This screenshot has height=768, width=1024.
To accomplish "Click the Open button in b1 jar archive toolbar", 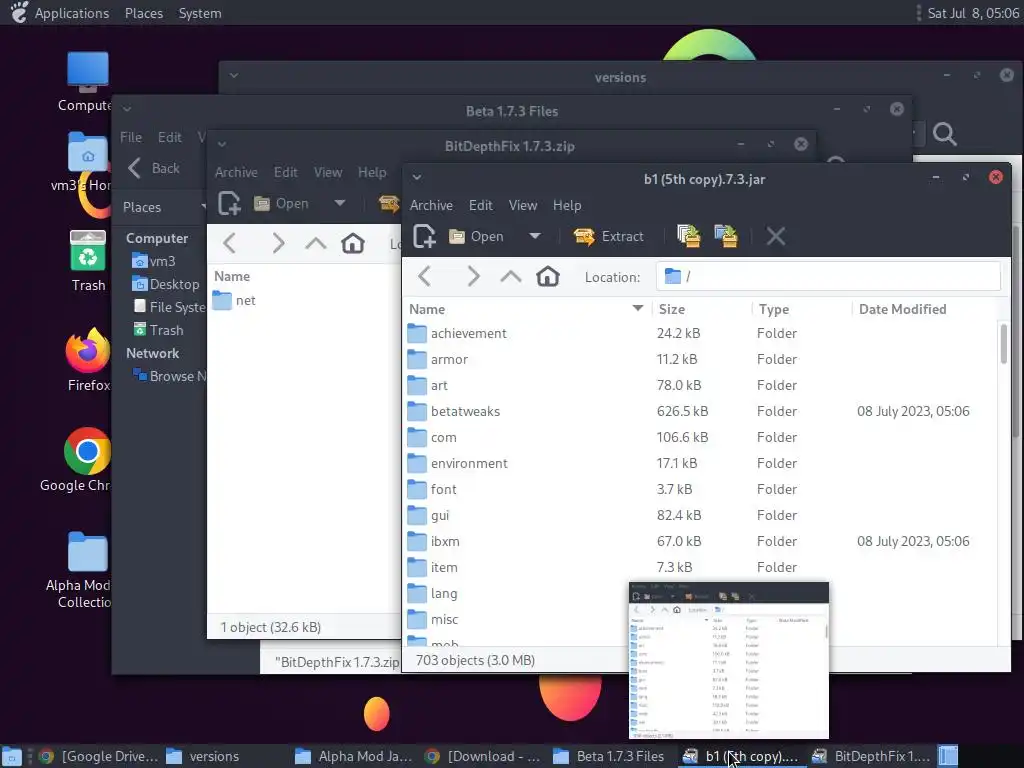I will (477, 236).
